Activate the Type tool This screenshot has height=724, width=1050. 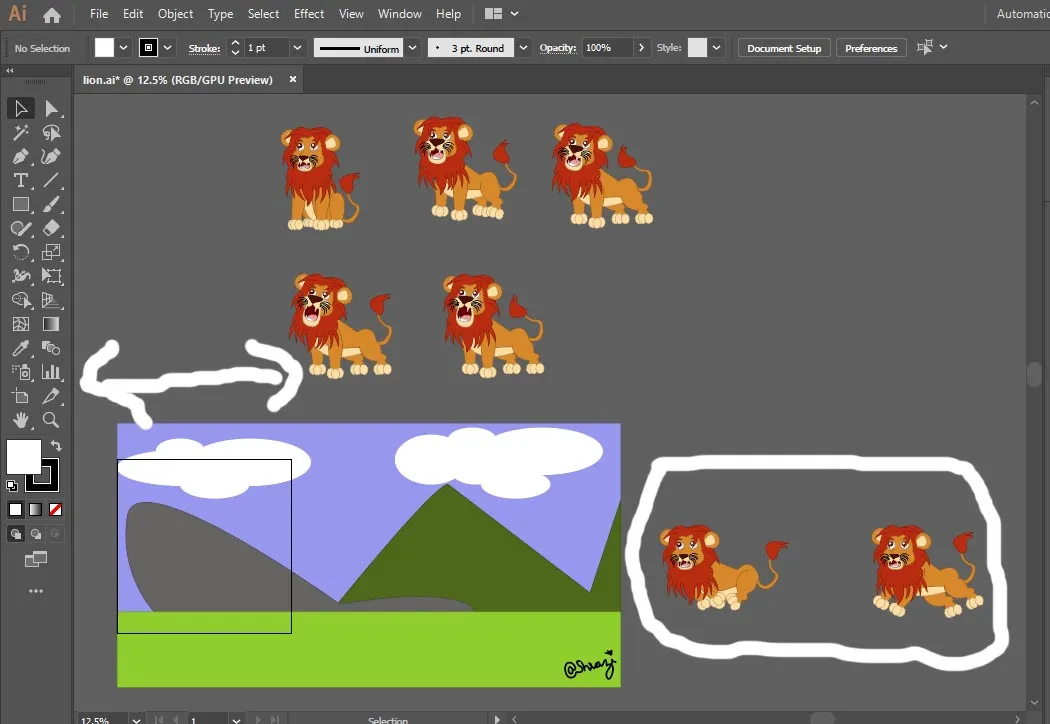pos(21,180)
